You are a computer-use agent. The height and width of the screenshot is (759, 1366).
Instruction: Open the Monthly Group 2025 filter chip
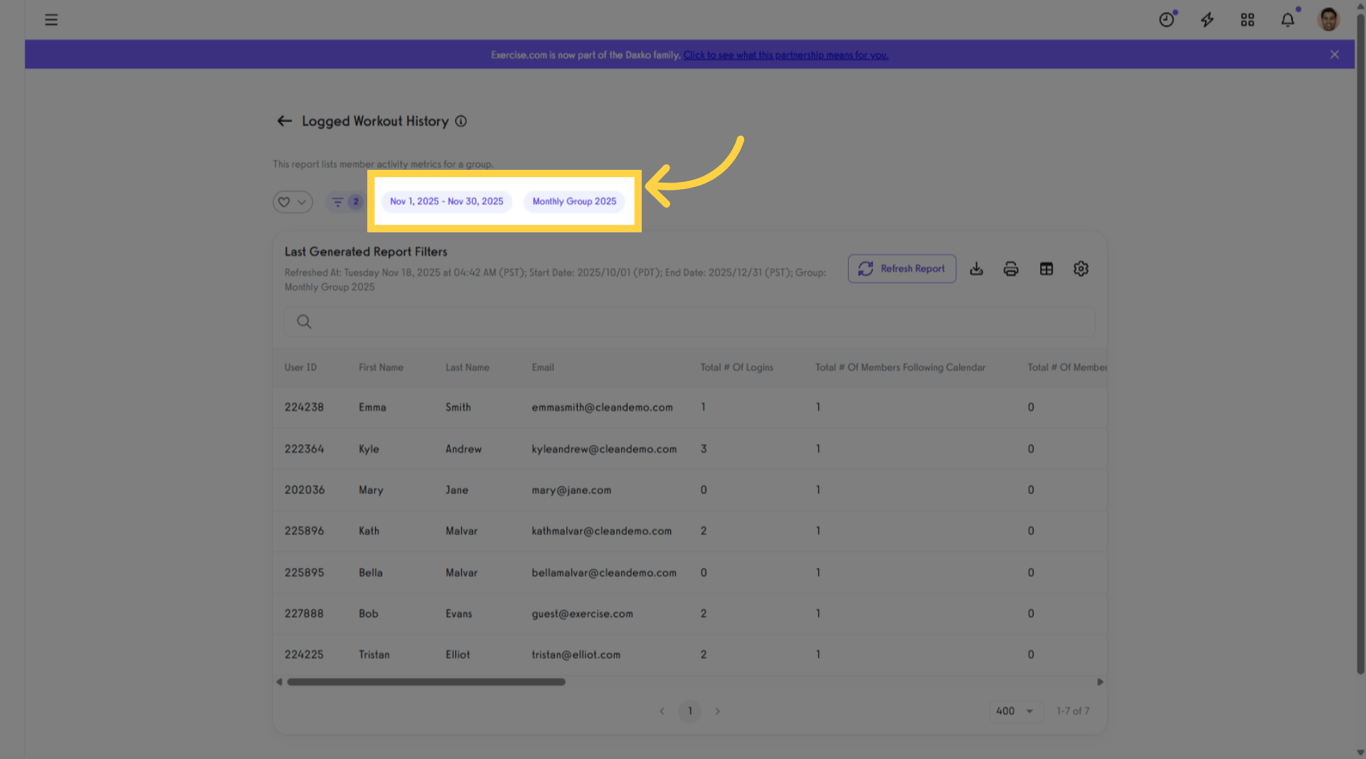(575, 202)
